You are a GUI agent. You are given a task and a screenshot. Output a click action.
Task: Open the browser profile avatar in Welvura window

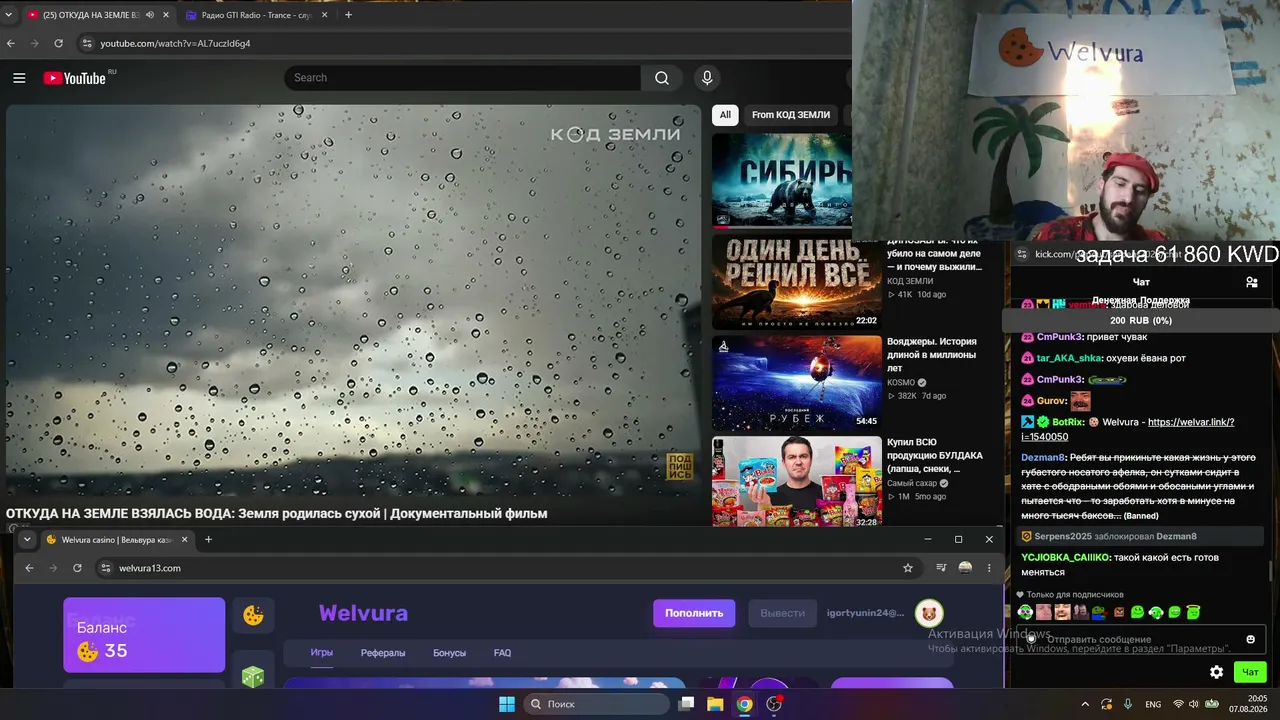coord(965,568)
